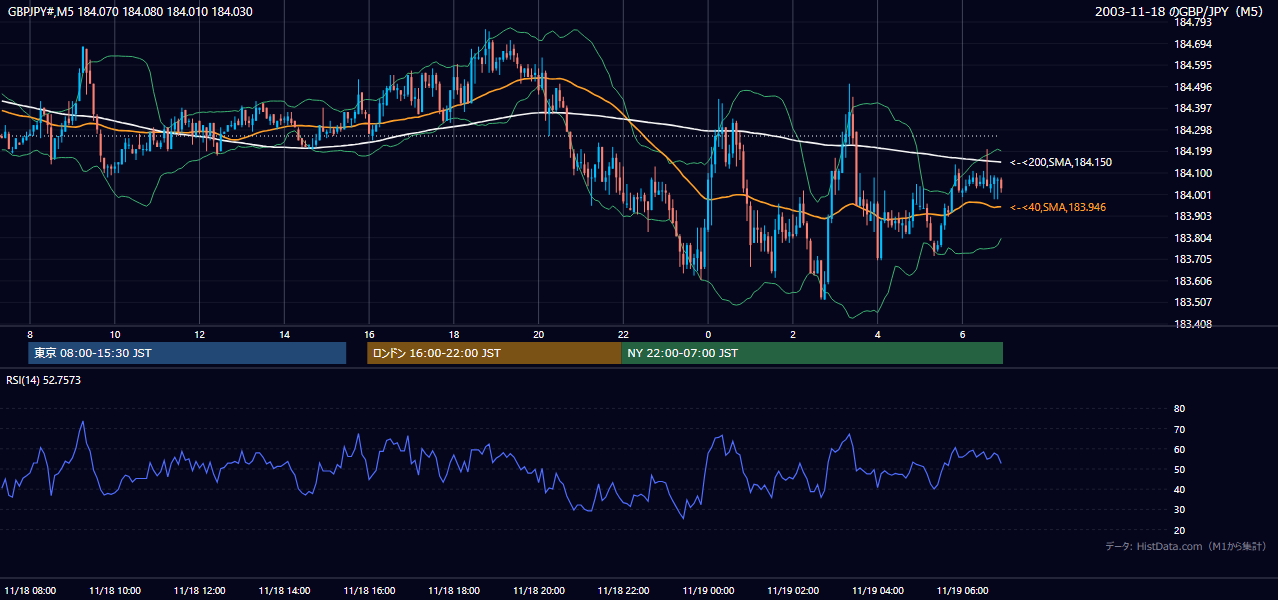Click RSI axis level 60
This screenshot has height=600, width=1278.
click(1179, 449)
